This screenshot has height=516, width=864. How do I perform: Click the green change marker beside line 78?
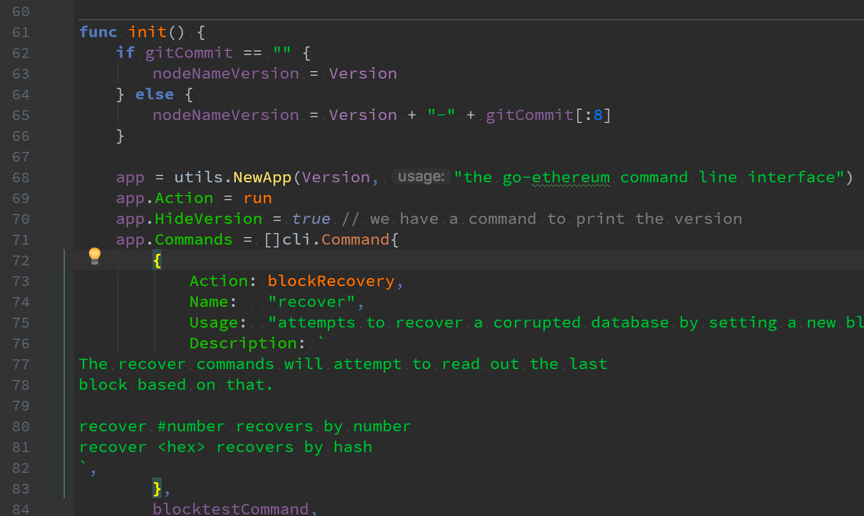[x=64, y=385]
